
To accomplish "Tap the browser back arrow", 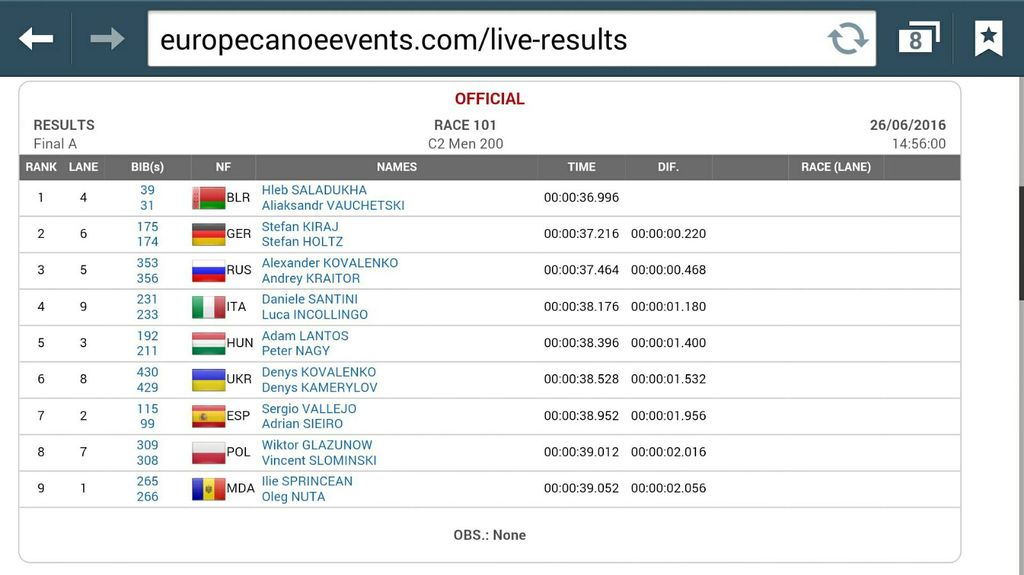I will click(x=36, y=39).
